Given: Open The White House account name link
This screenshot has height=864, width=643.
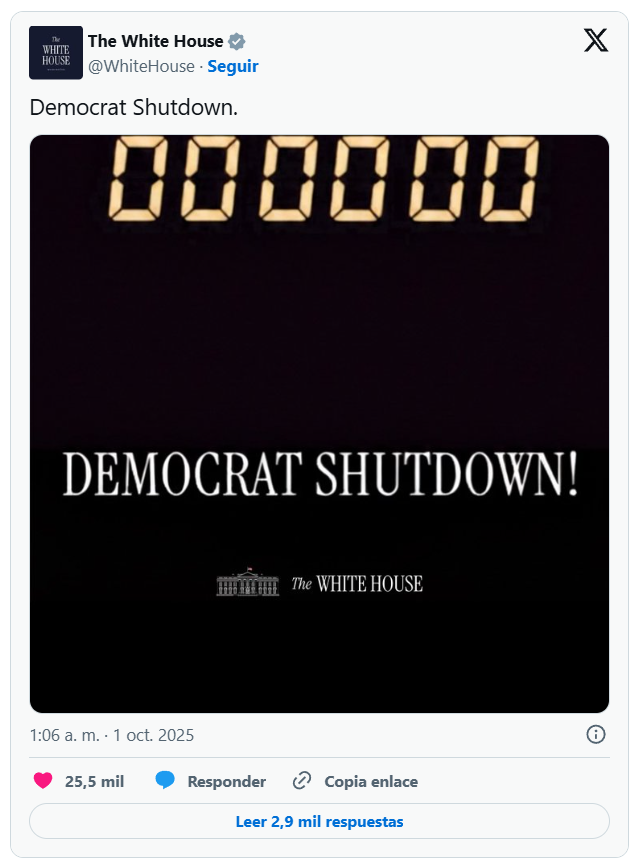Looking at the screenshot, I should point(155,41).
